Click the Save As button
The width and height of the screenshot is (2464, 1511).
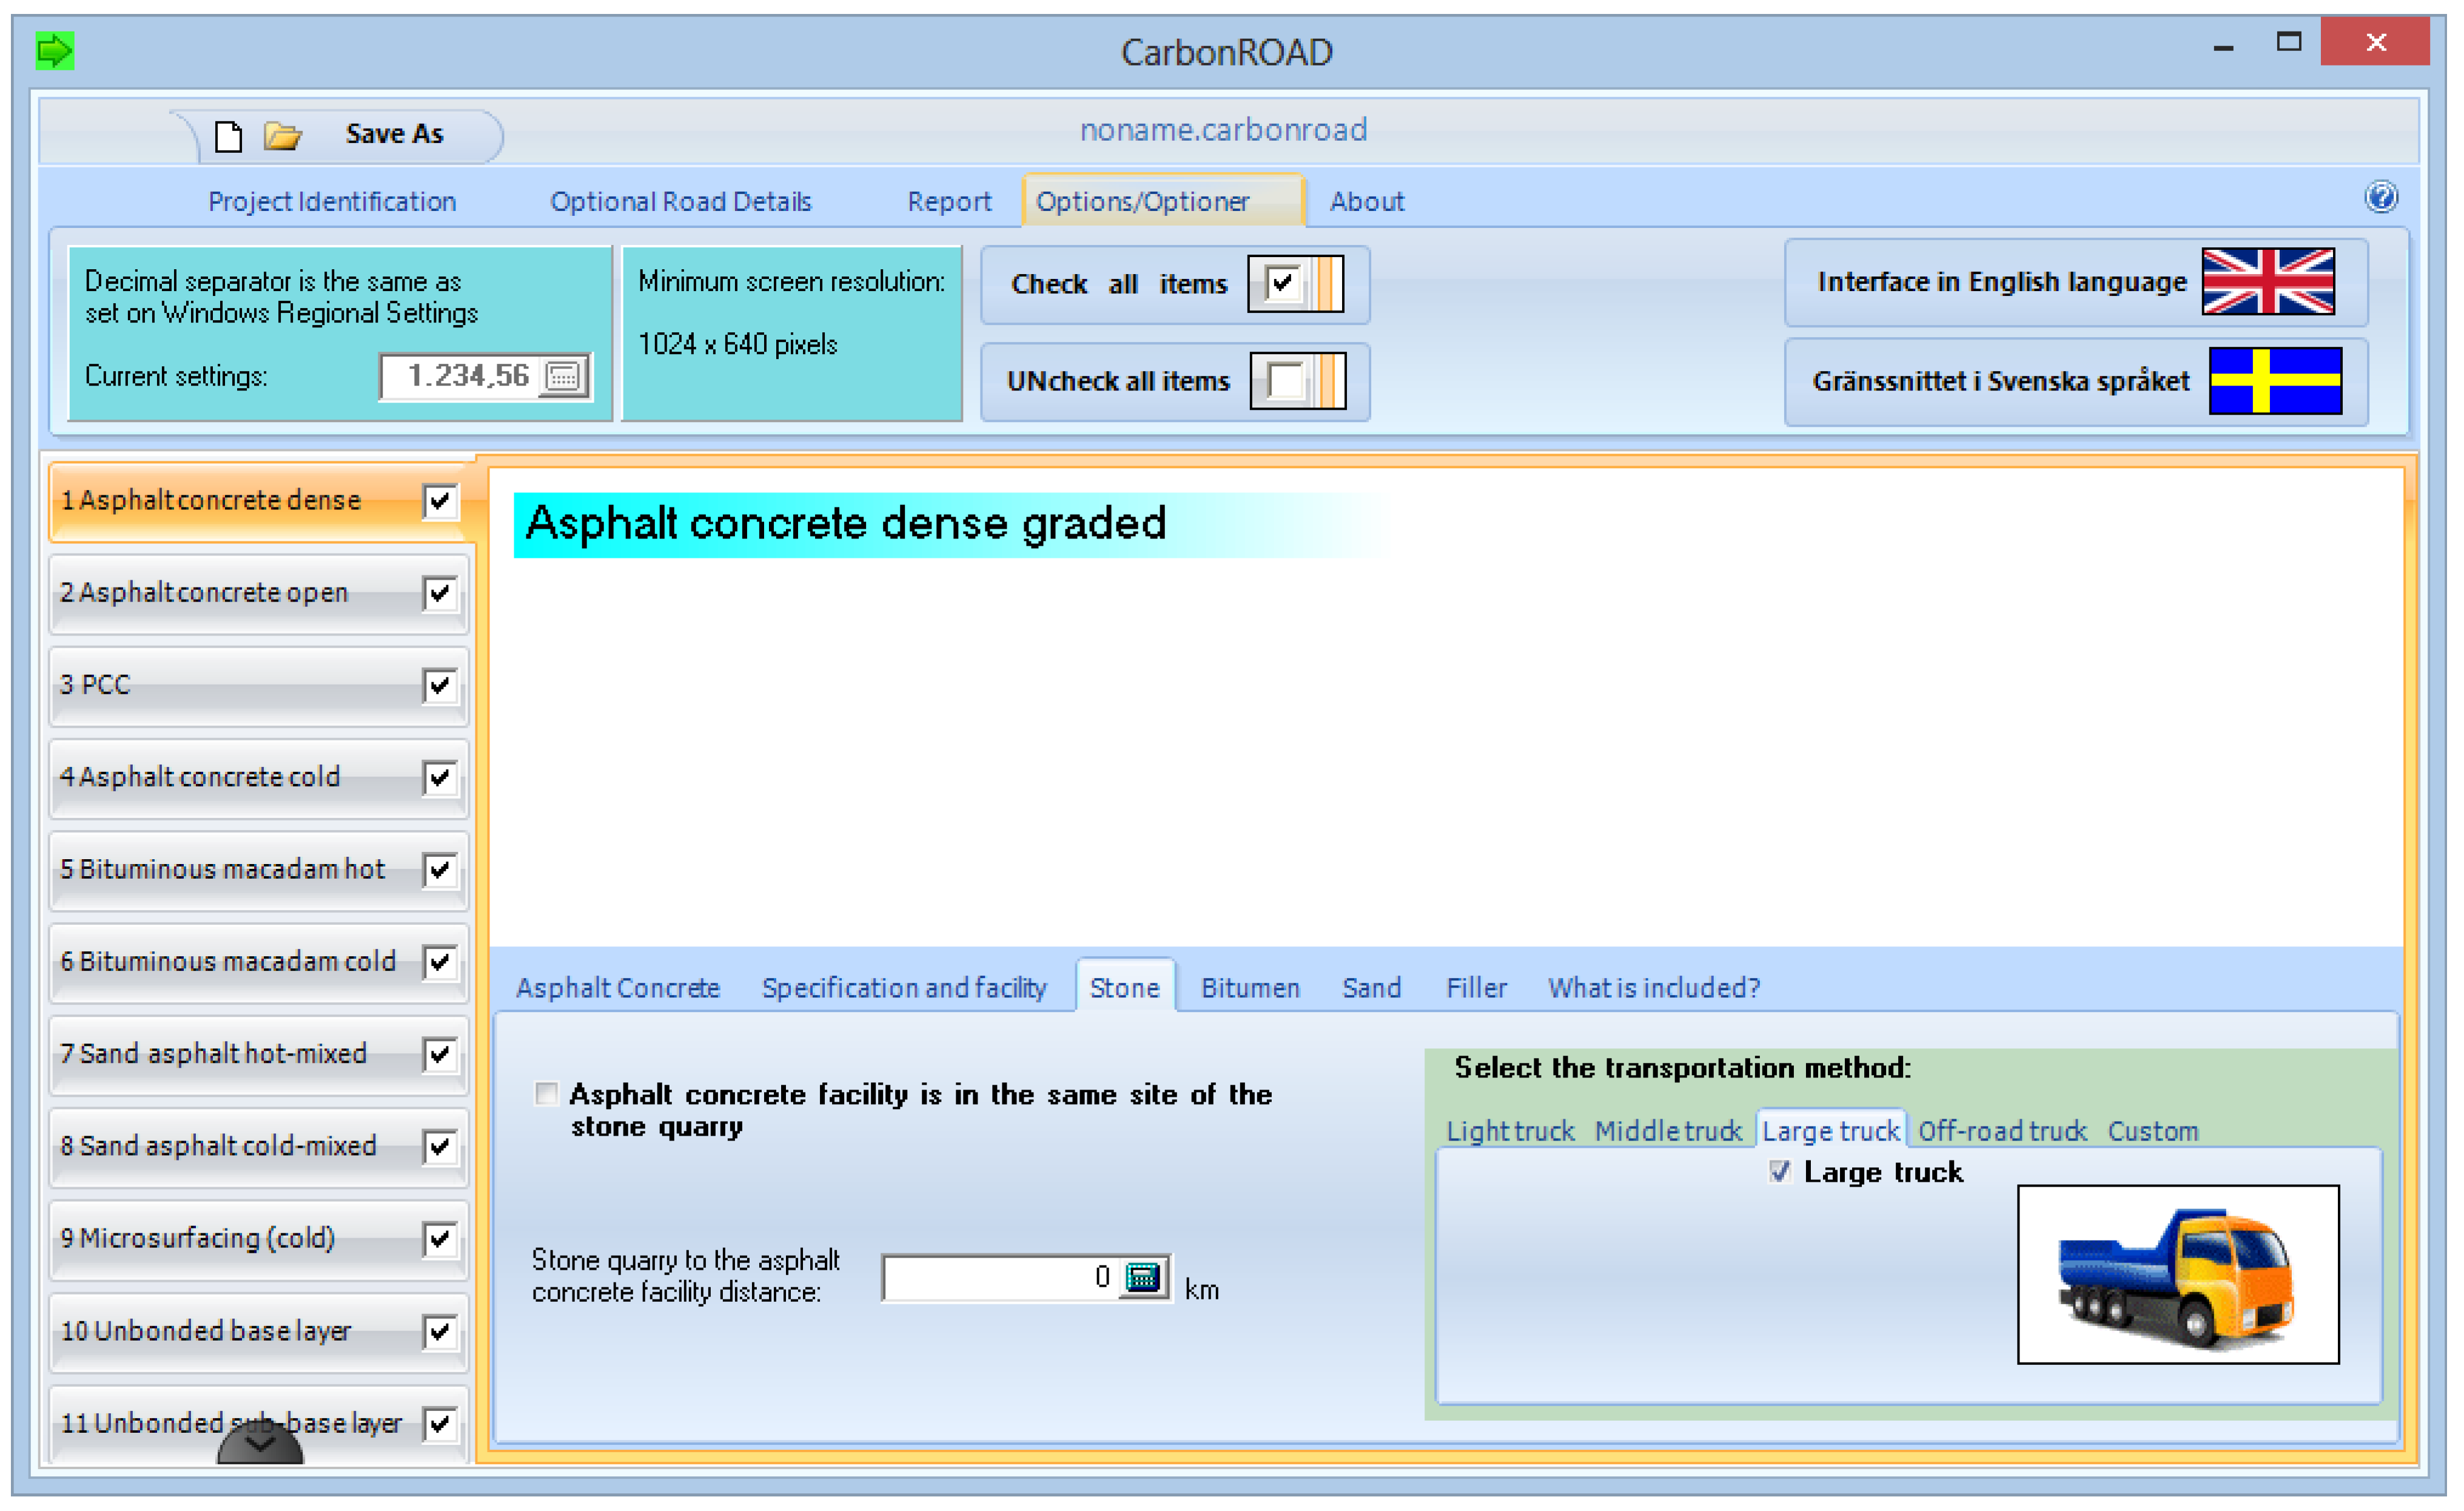point(394,134)
